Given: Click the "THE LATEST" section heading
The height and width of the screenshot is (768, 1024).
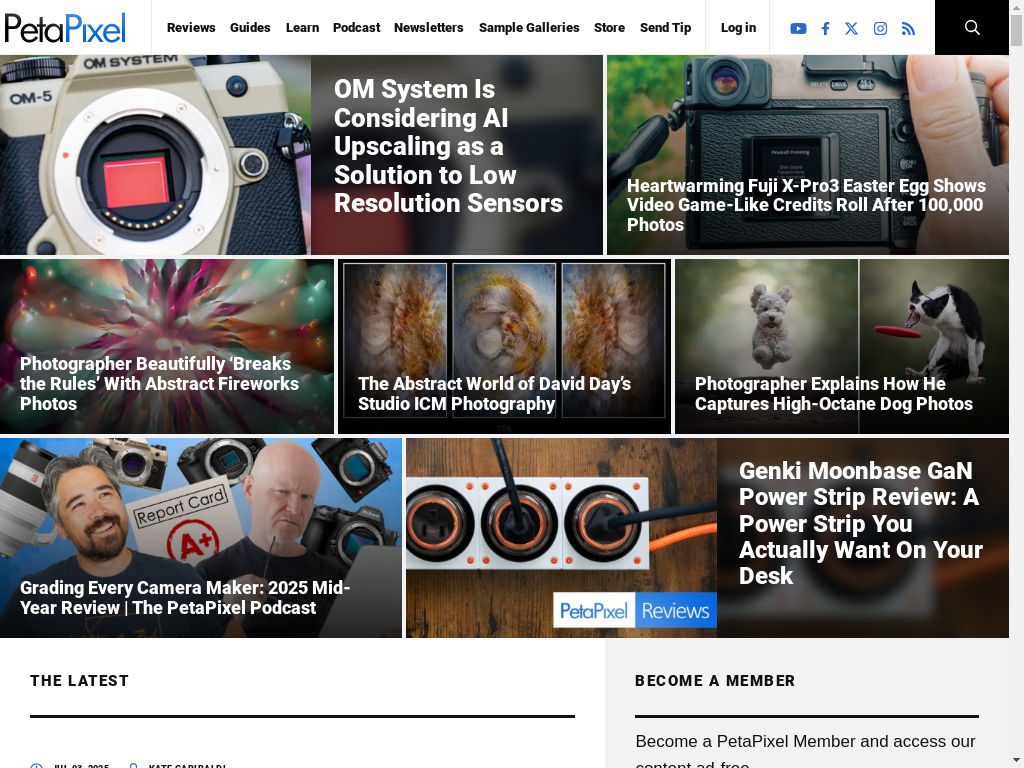Looking at the screenshot, I should [80, 680].
